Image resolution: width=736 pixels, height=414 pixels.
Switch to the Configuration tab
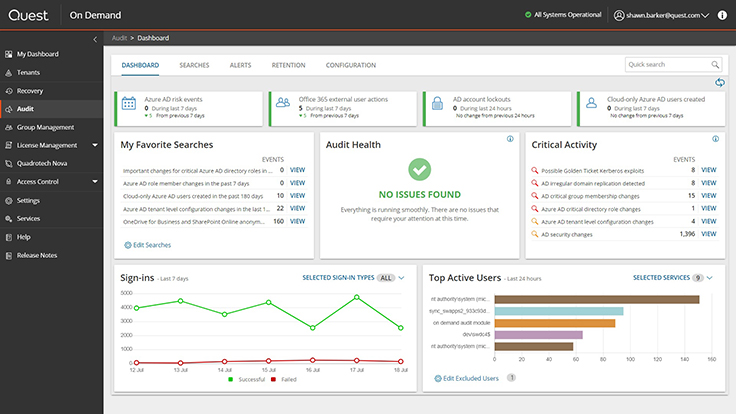[351, 65]
